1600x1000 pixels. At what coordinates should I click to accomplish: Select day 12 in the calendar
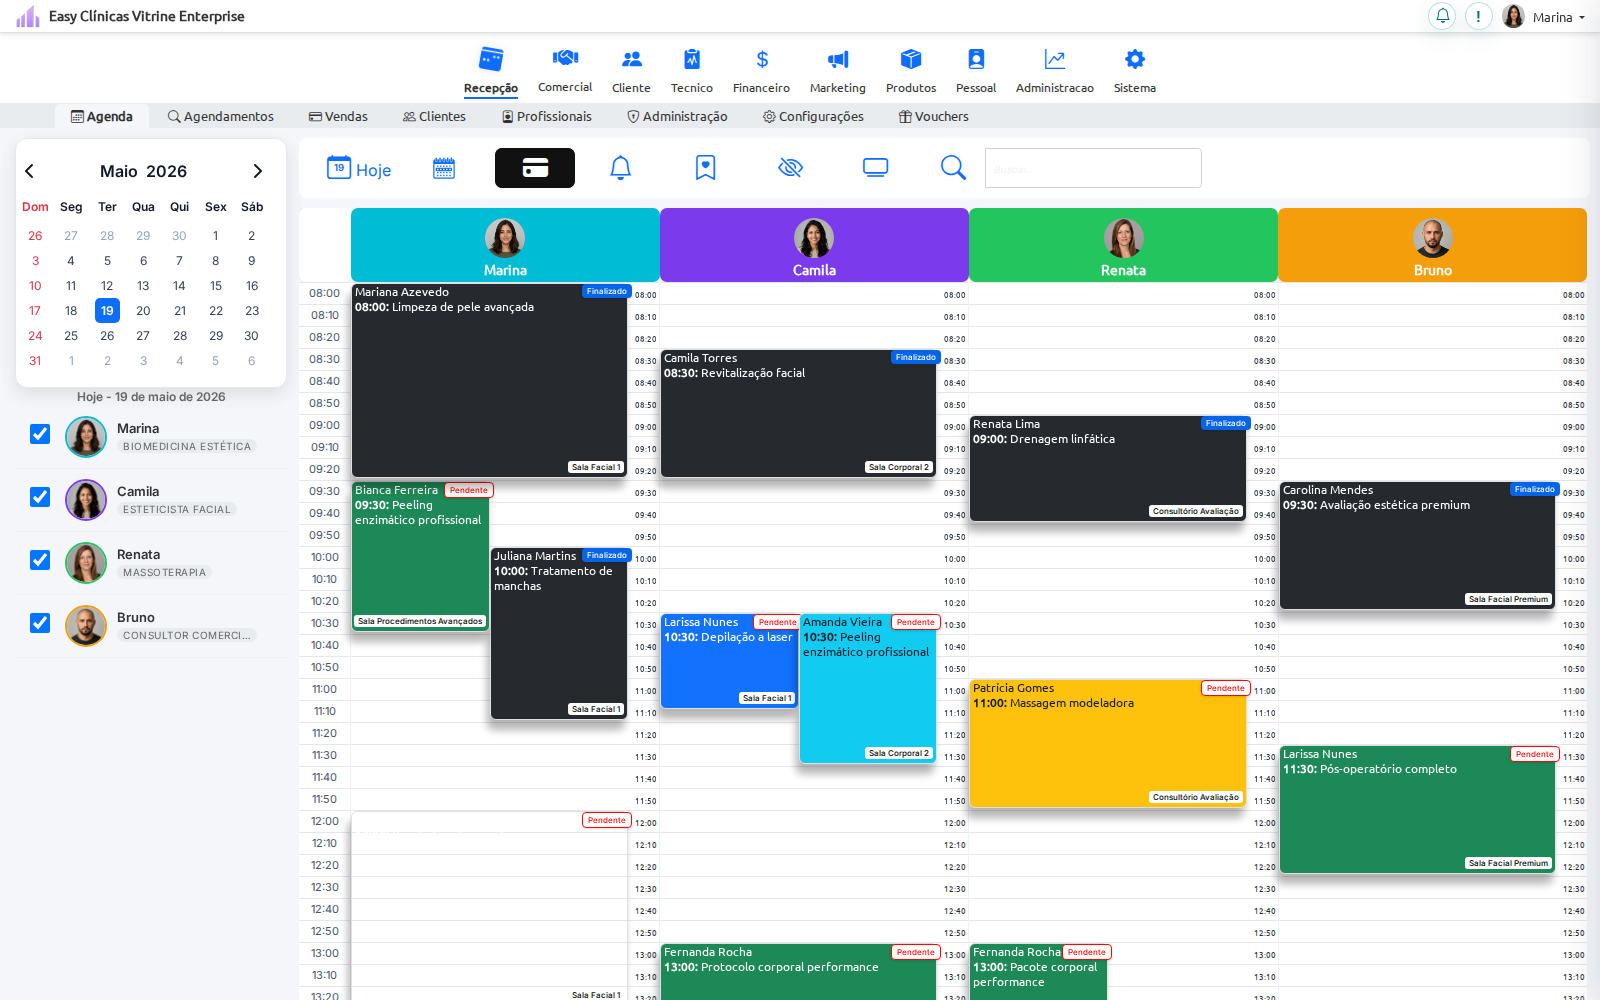click(107, 286)
